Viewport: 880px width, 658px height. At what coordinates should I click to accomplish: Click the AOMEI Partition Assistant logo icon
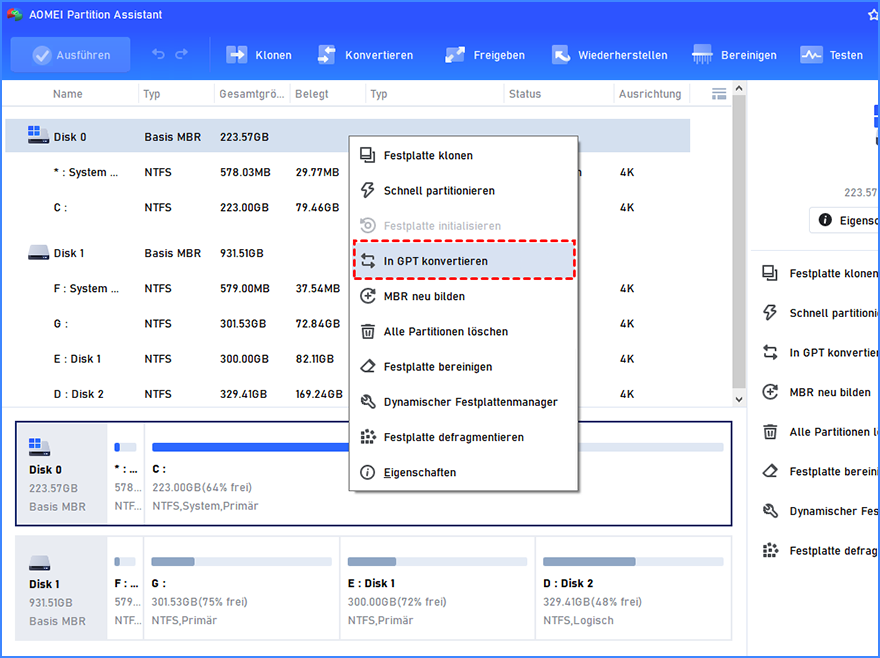point(14,14)
